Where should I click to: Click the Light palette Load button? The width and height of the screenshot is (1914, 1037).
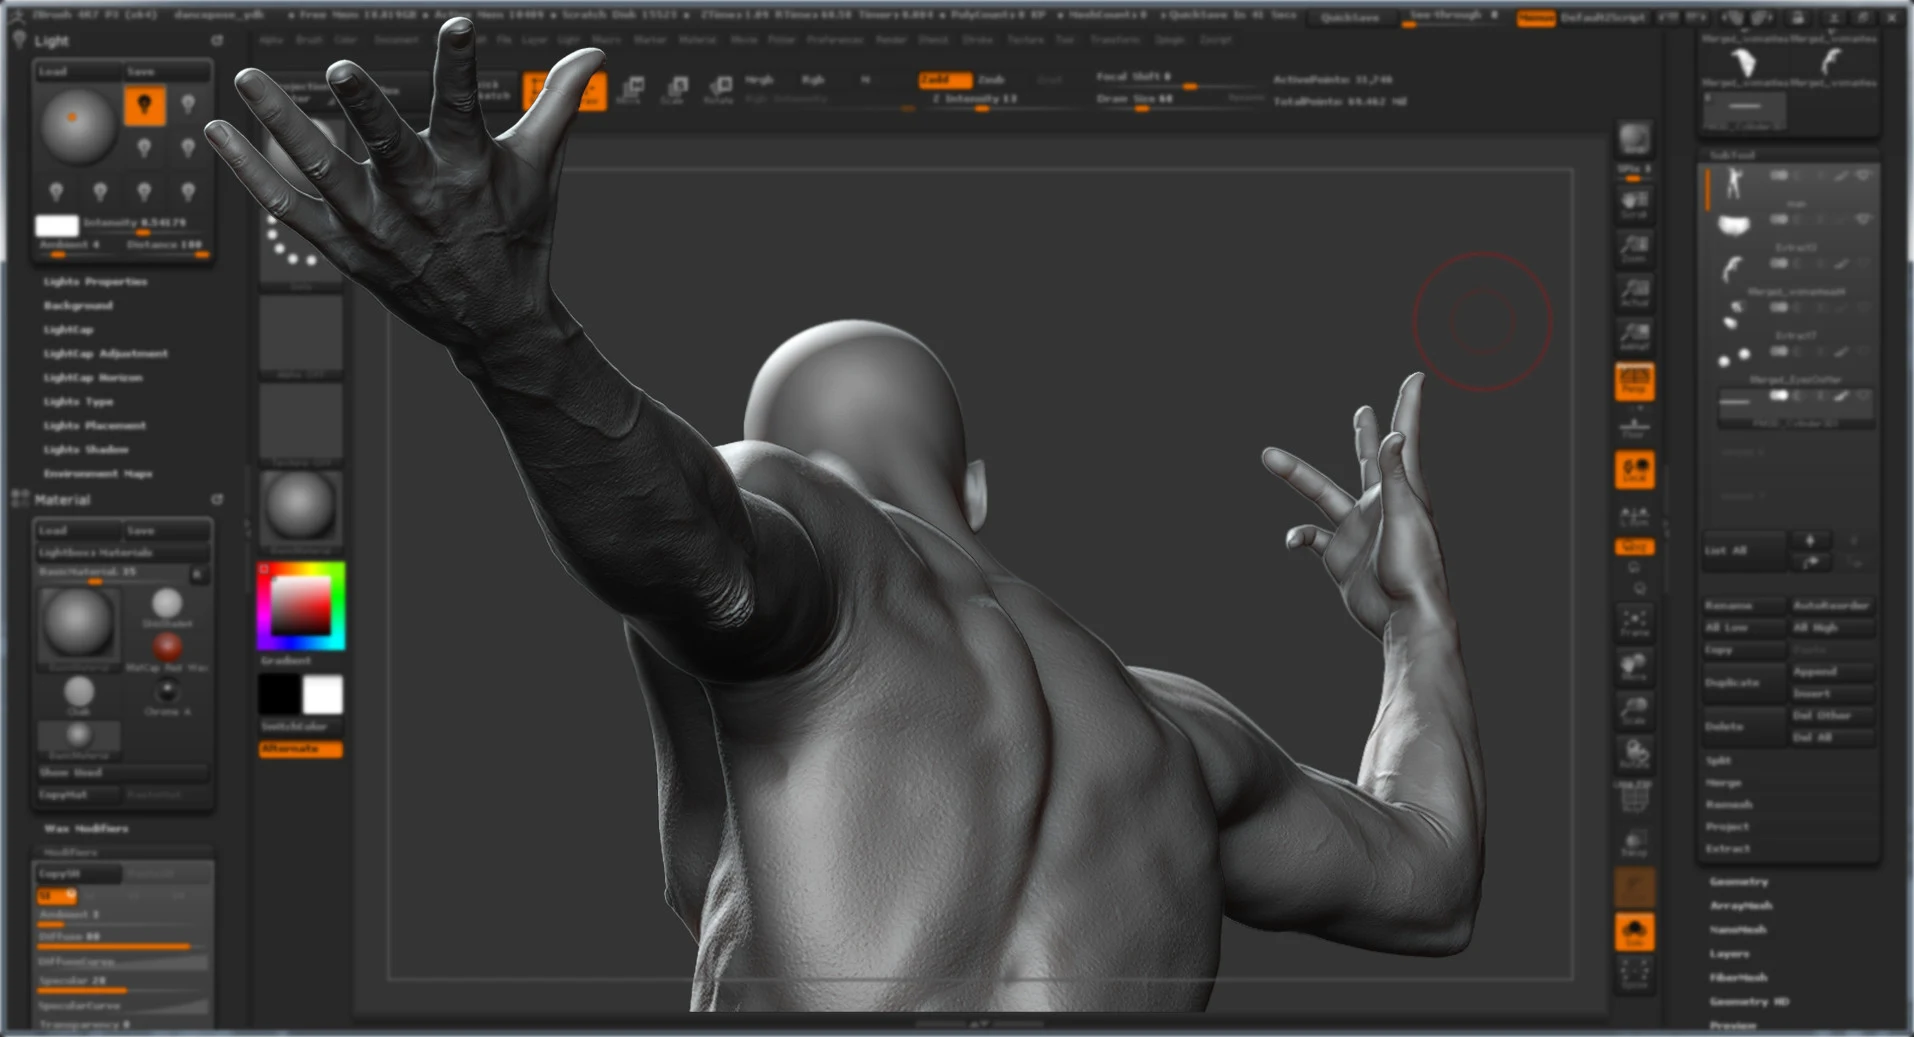coord(78,72)
